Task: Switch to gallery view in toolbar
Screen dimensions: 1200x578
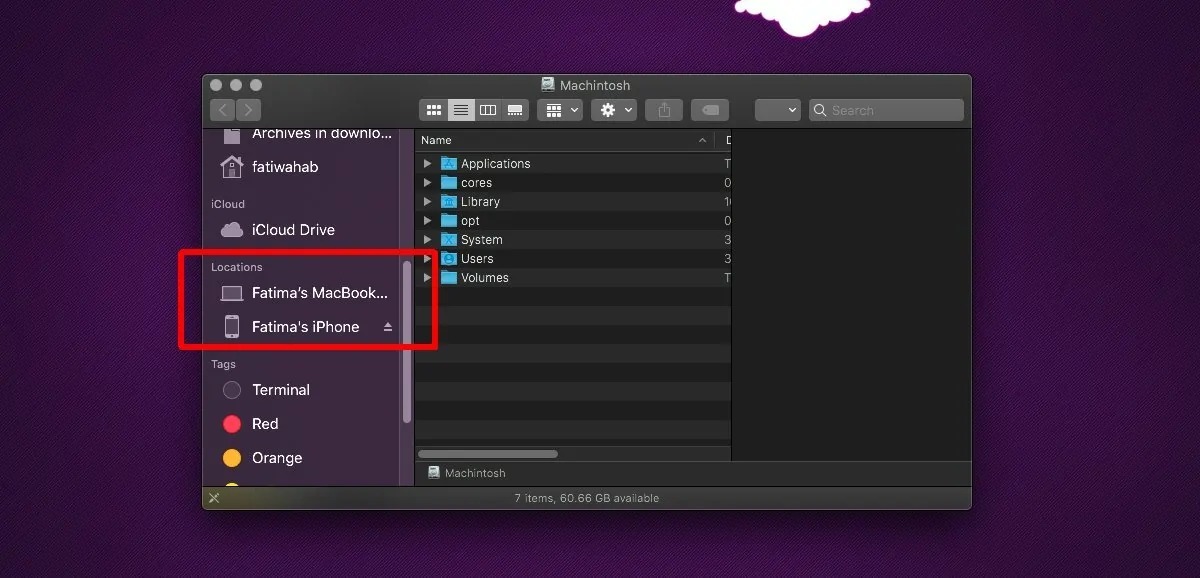Action: tap(515, 110)
